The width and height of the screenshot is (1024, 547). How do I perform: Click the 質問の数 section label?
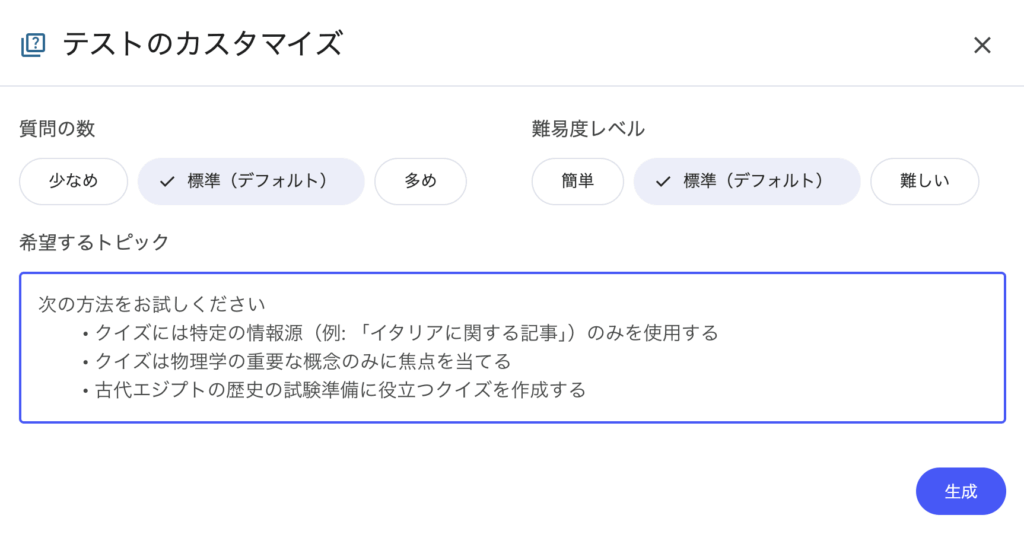(x=57, y=128)
